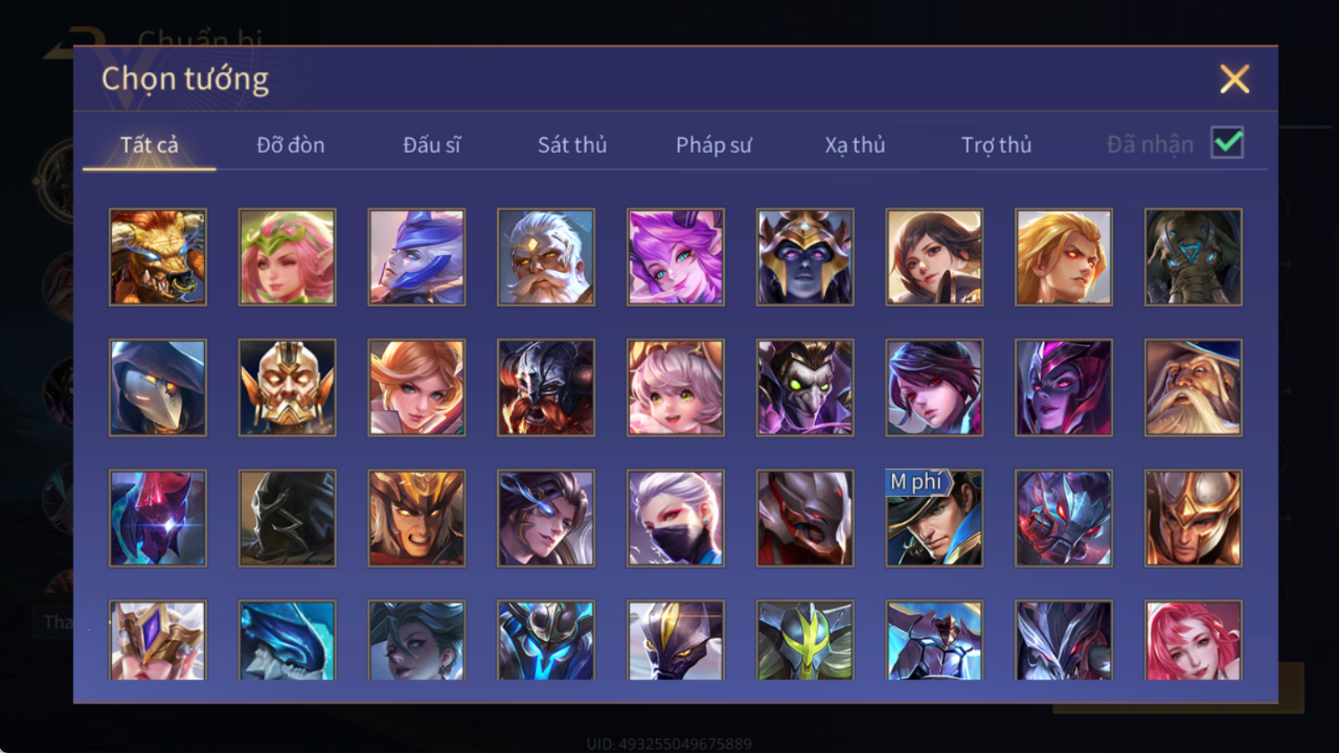The image size is (1339, 753).
Task: Select the wizard with pointed hat and beard
Action: tap(1194, 387)
